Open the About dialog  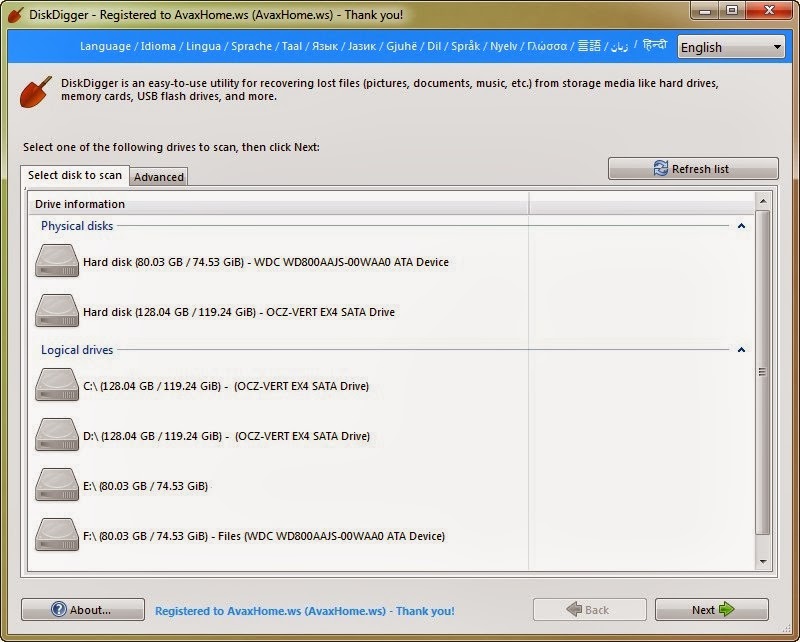[x=83, y=610]
